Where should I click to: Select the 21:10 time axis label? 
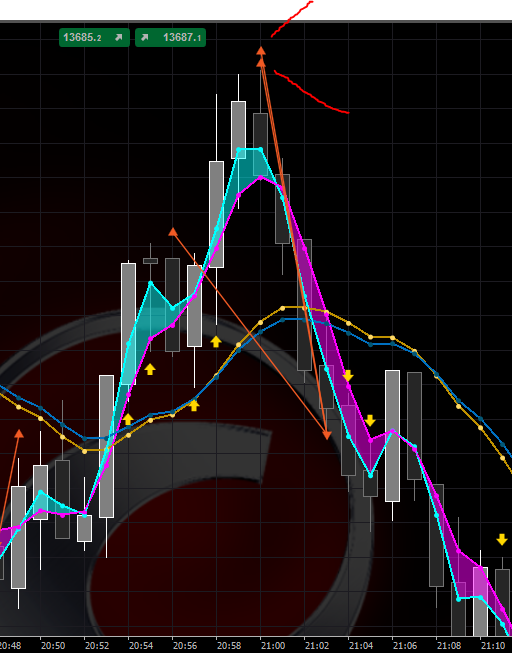click(493, 646)
